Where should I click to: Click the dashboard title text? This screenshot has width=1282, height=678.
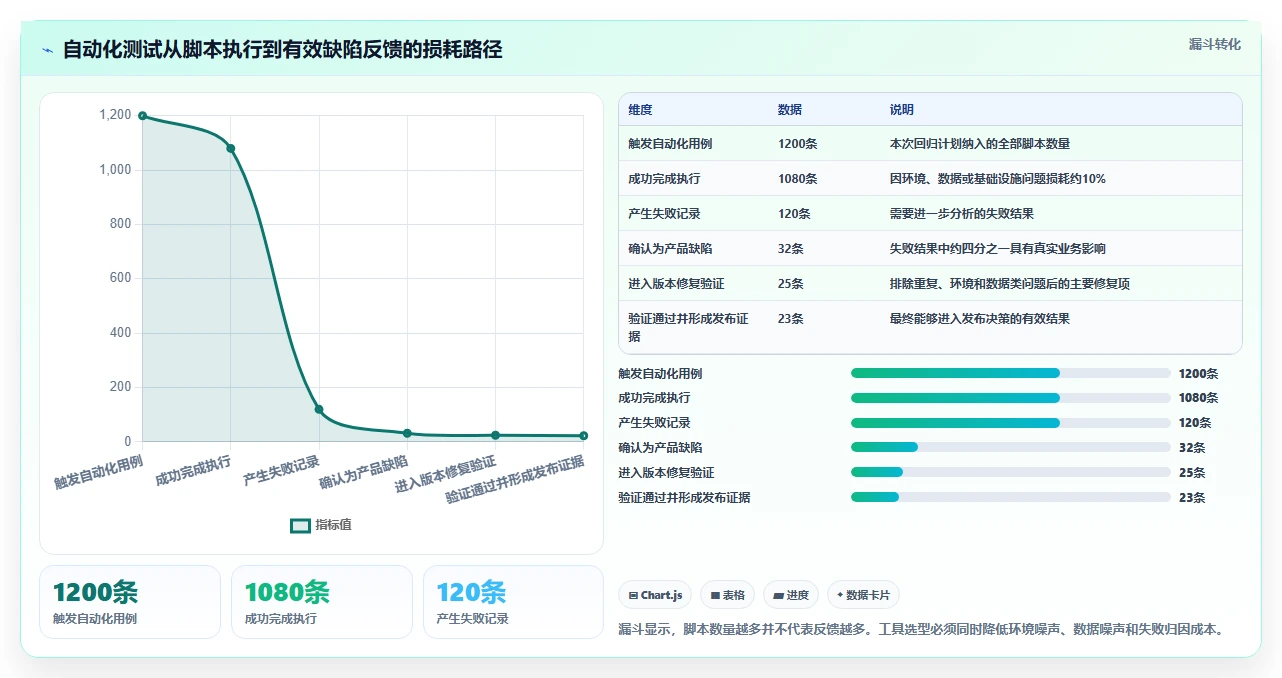click(282, 49)
